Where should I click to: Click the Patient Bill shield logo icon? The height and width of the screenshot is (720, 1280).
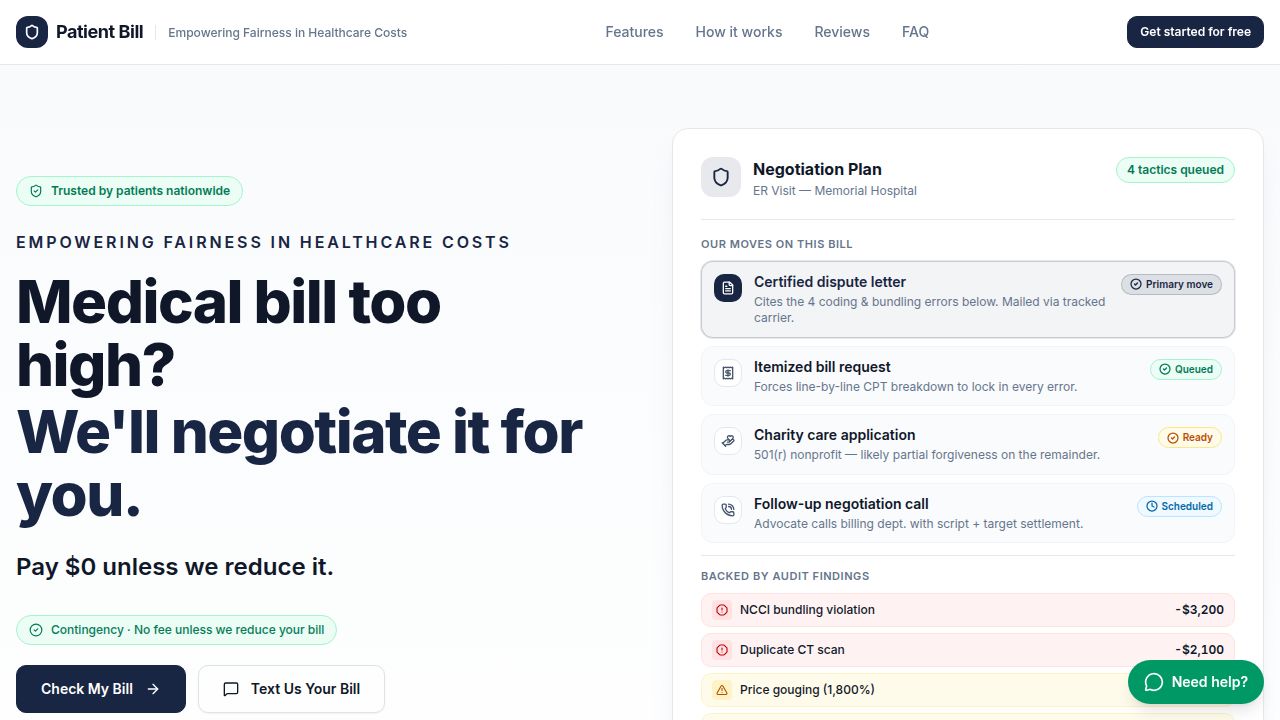click(x=32, y=32)
